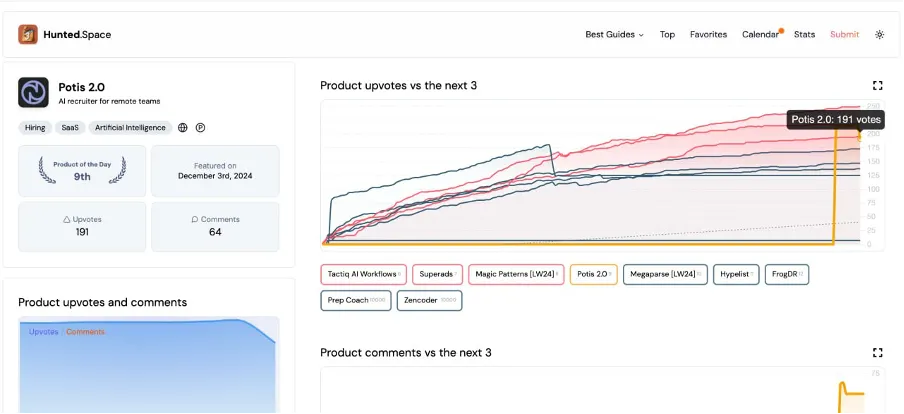Select the SaaS tag
904x414 pixels.
pos(70,128)
